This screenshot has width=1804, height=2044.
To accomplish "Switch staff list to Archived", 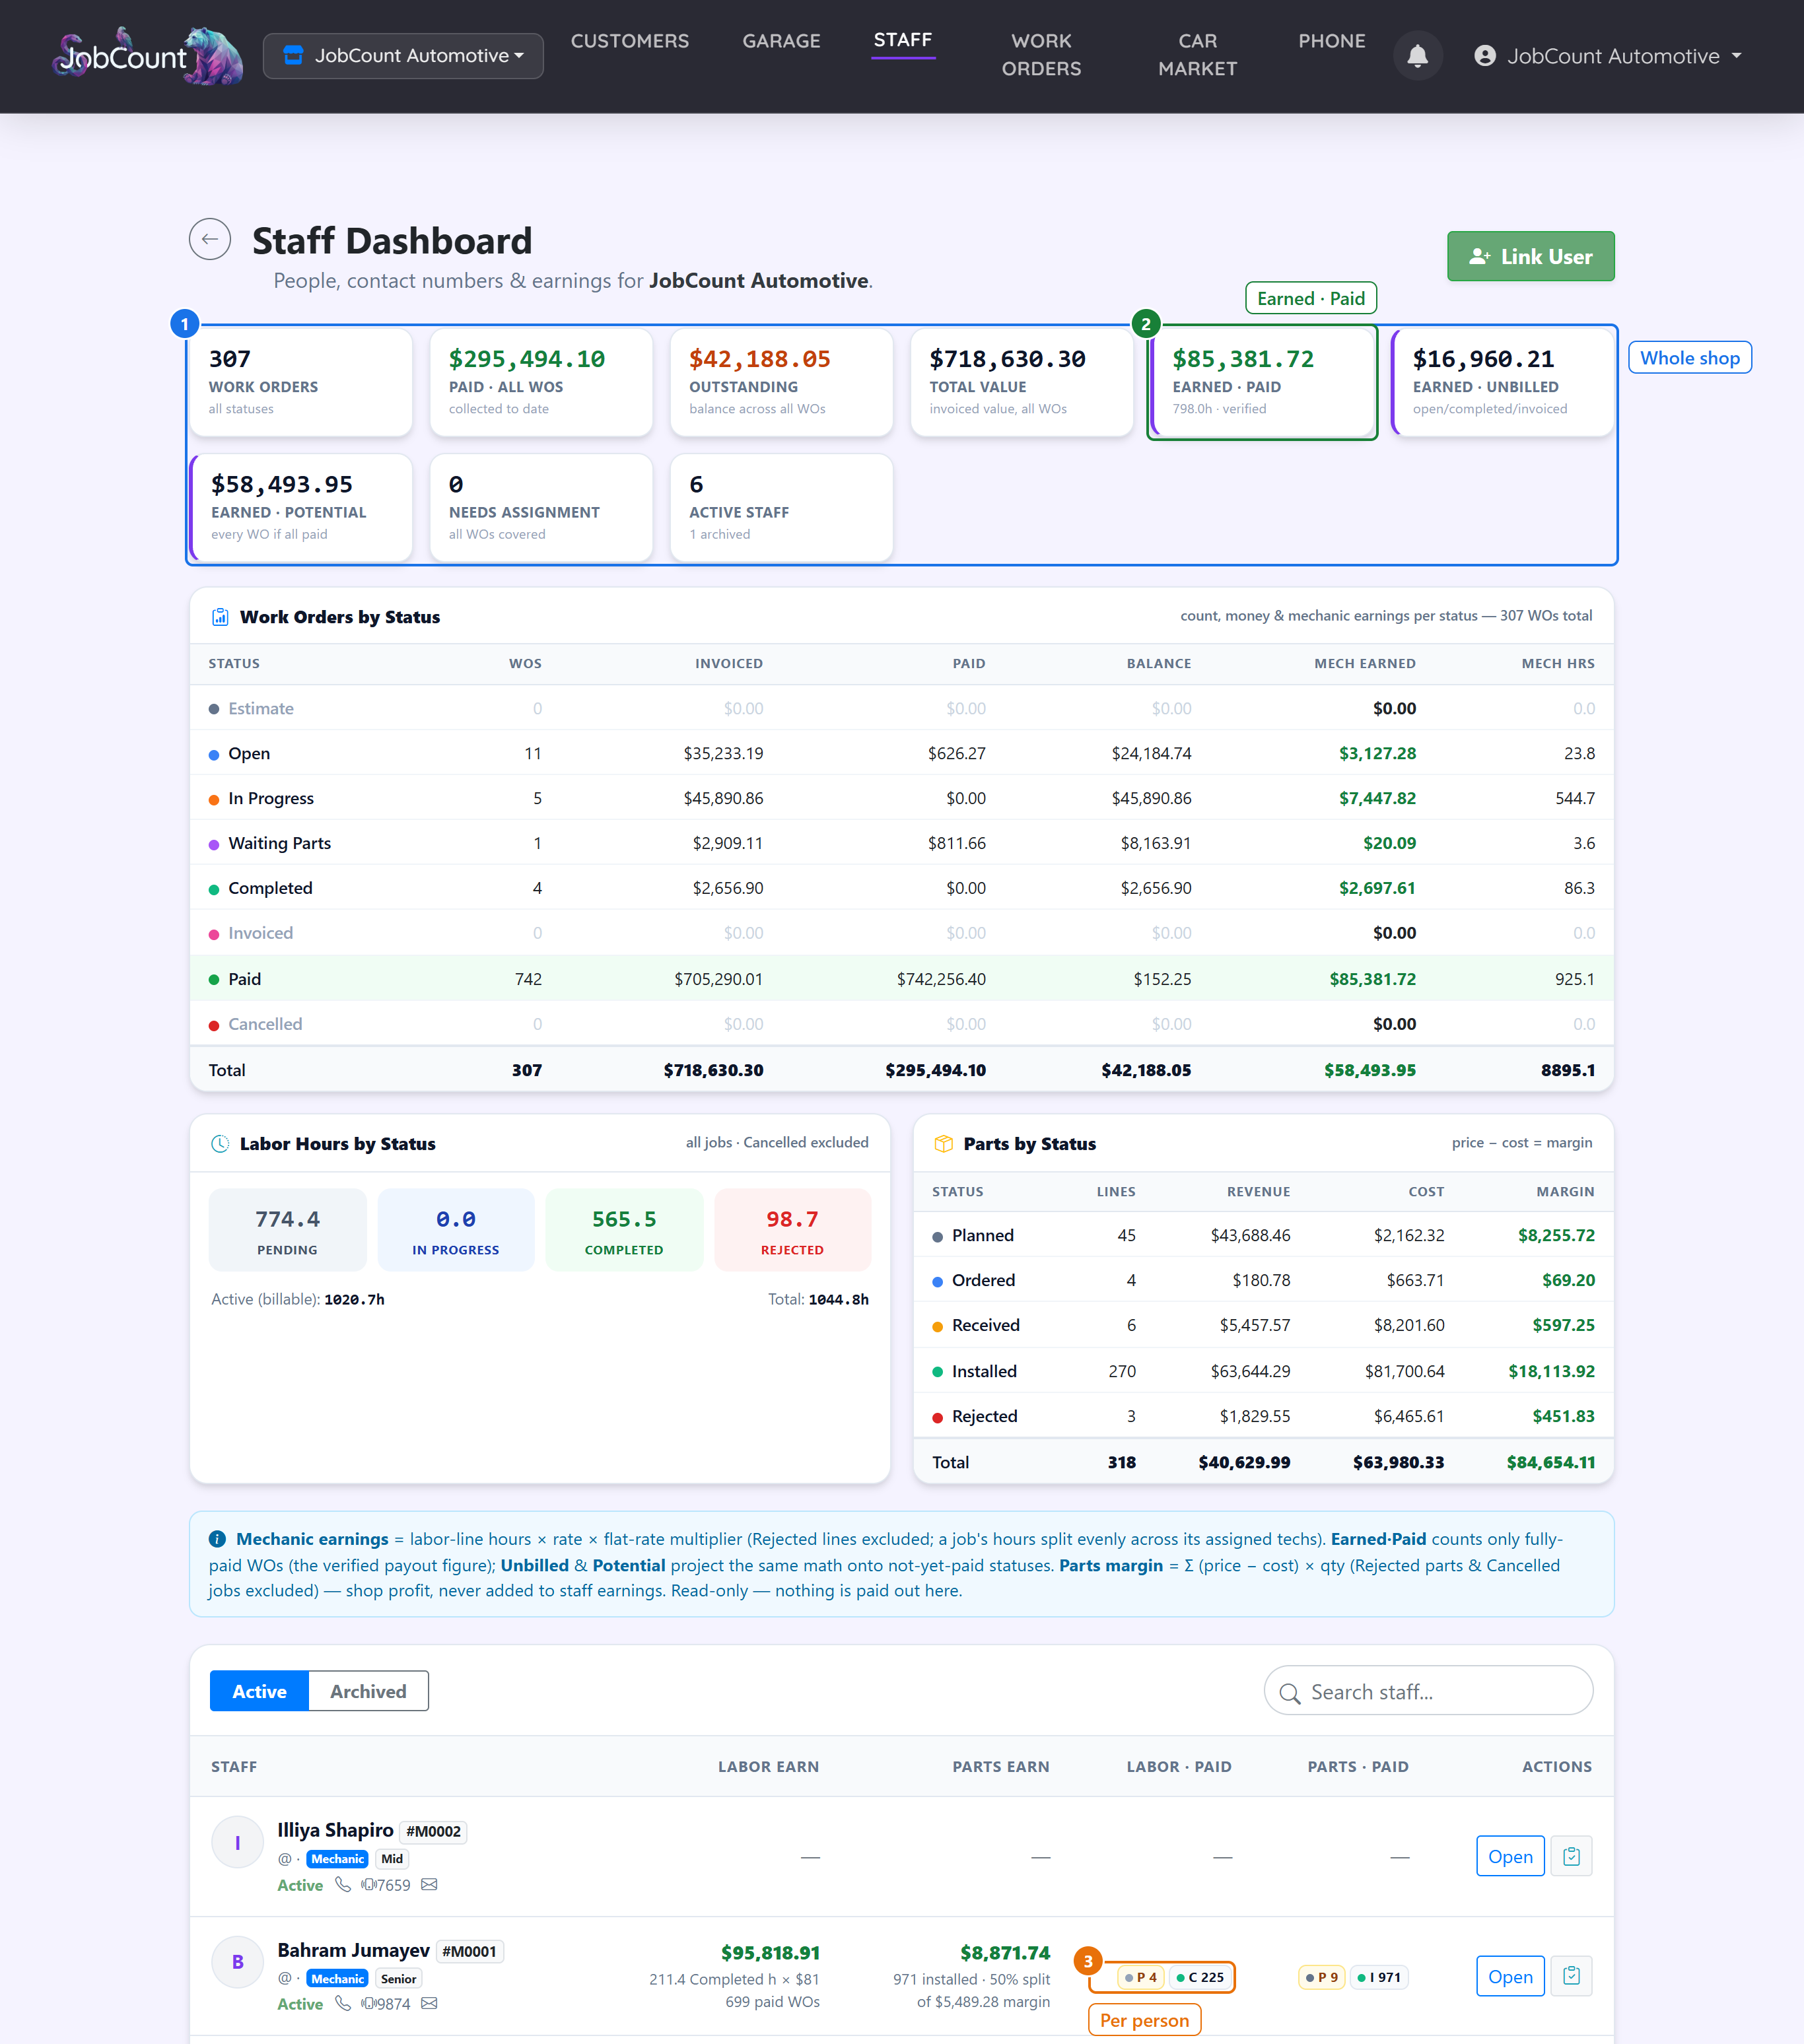I will point(368,1691).
